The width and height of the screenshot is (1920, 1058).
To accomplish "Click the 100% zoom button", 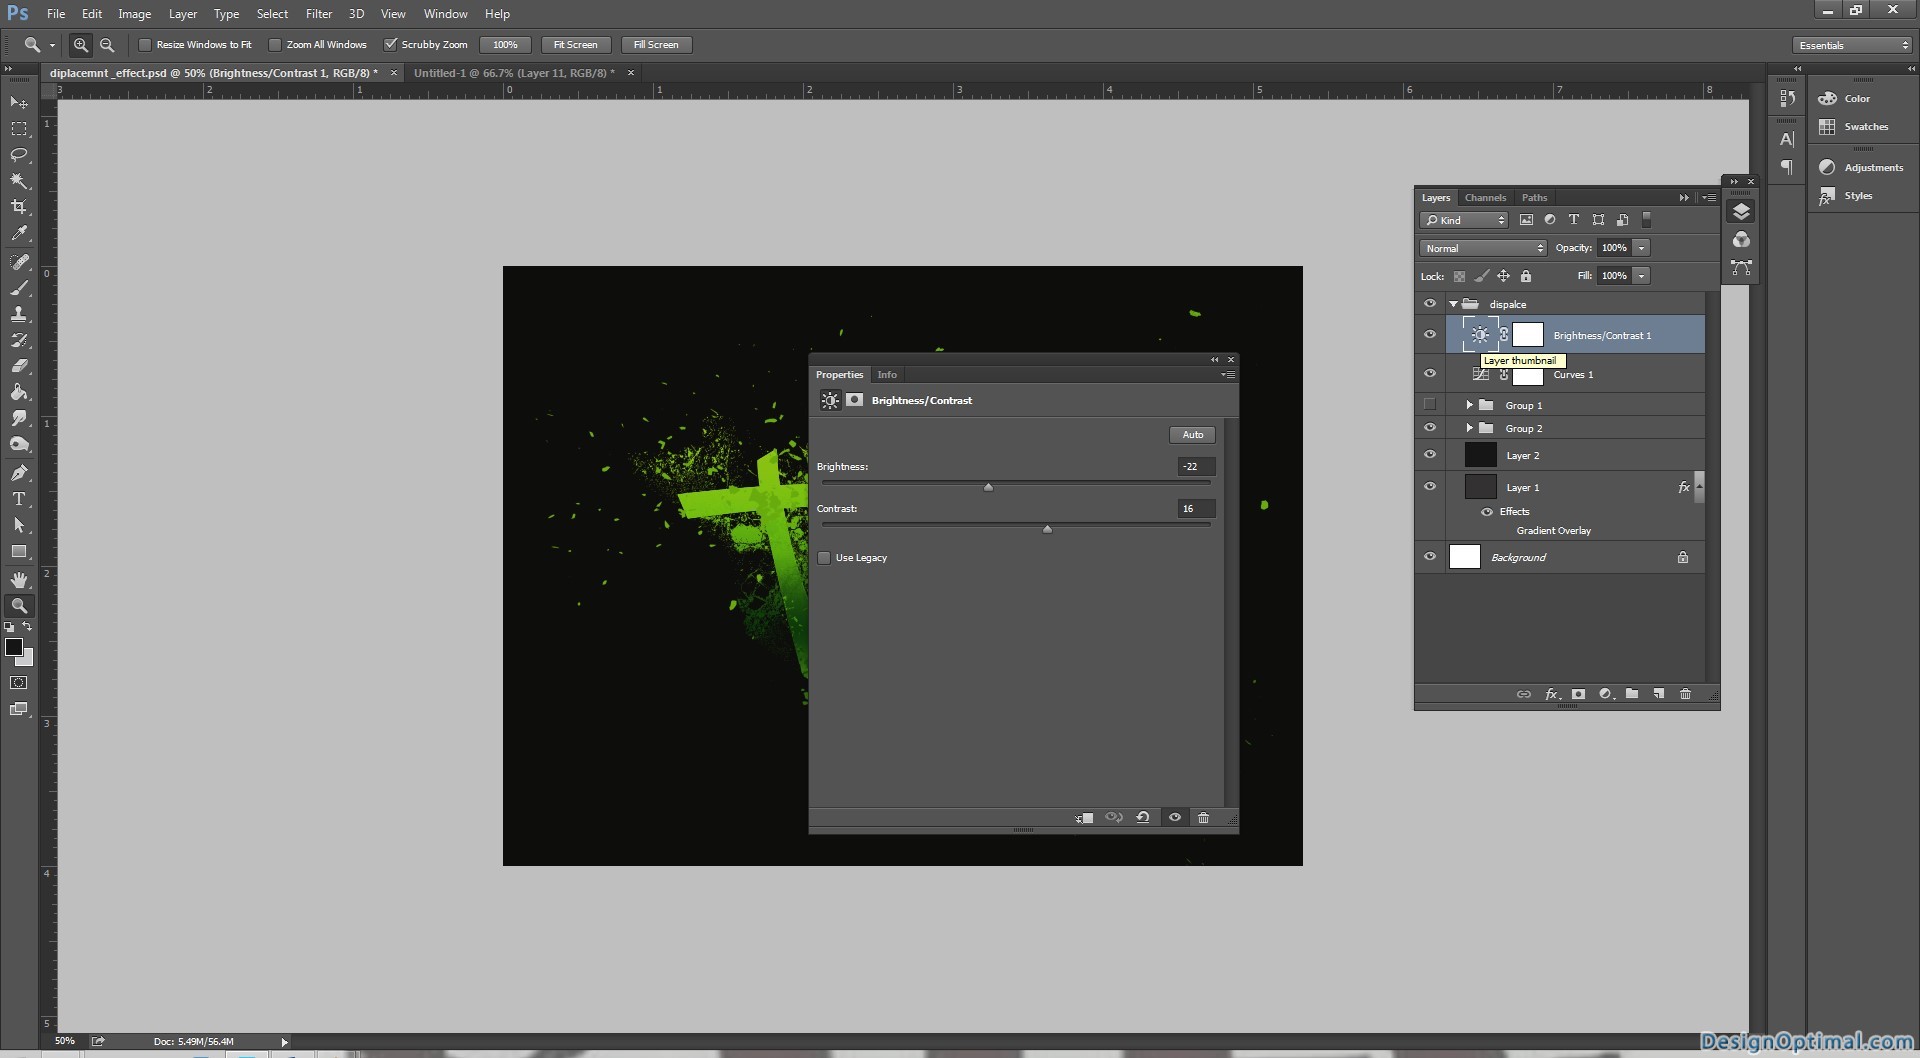I will pyautogui.click(x=505, y=45).
